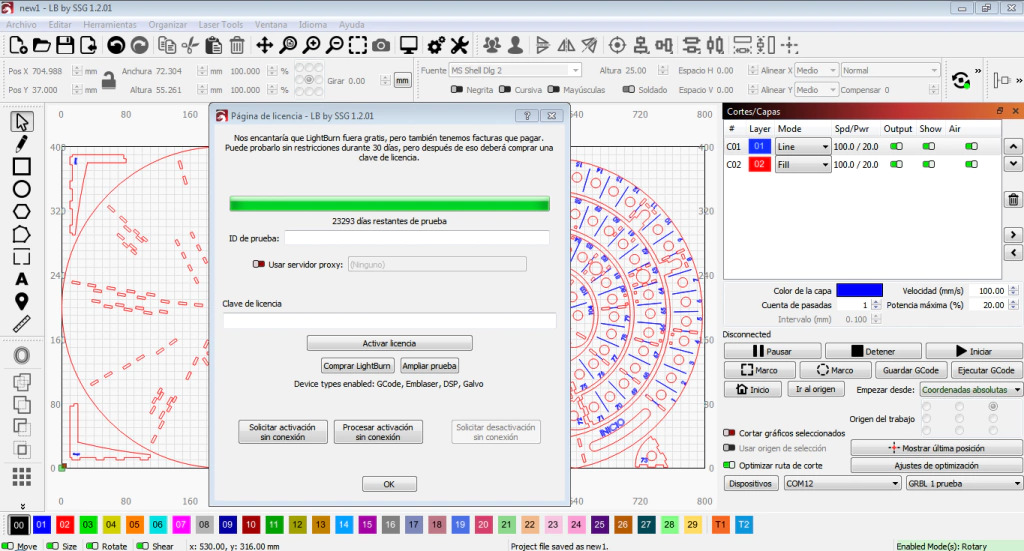Select the Position marker tool

pos(22,302)
